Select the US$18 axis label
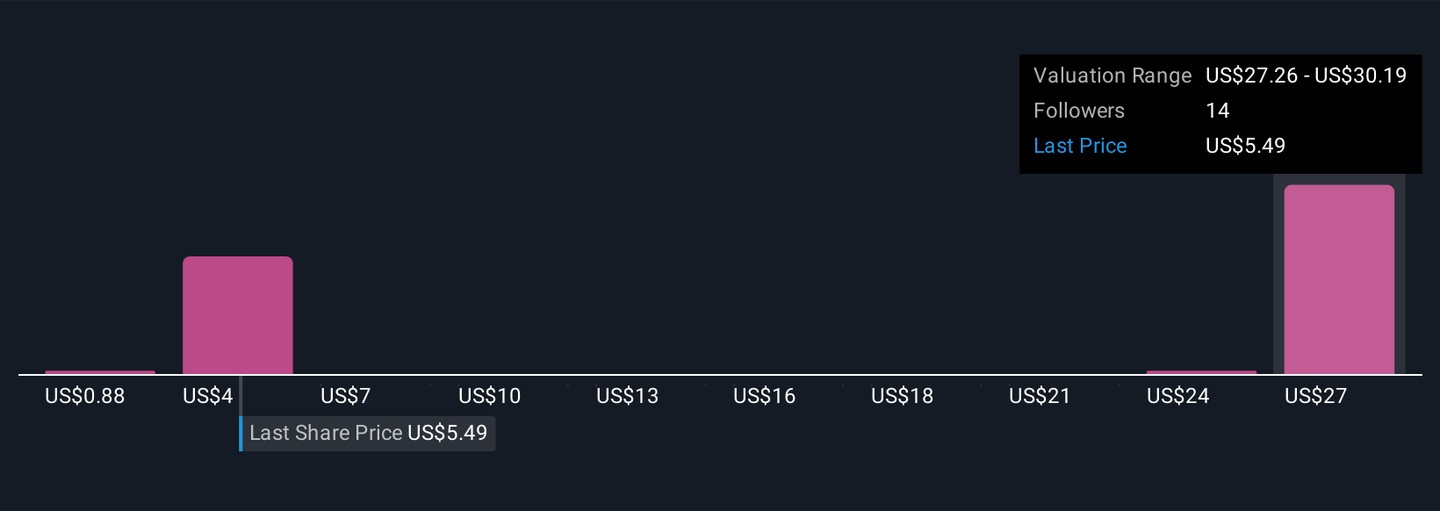The width and height of the screenshot is (1440, 511). point(902,396)
